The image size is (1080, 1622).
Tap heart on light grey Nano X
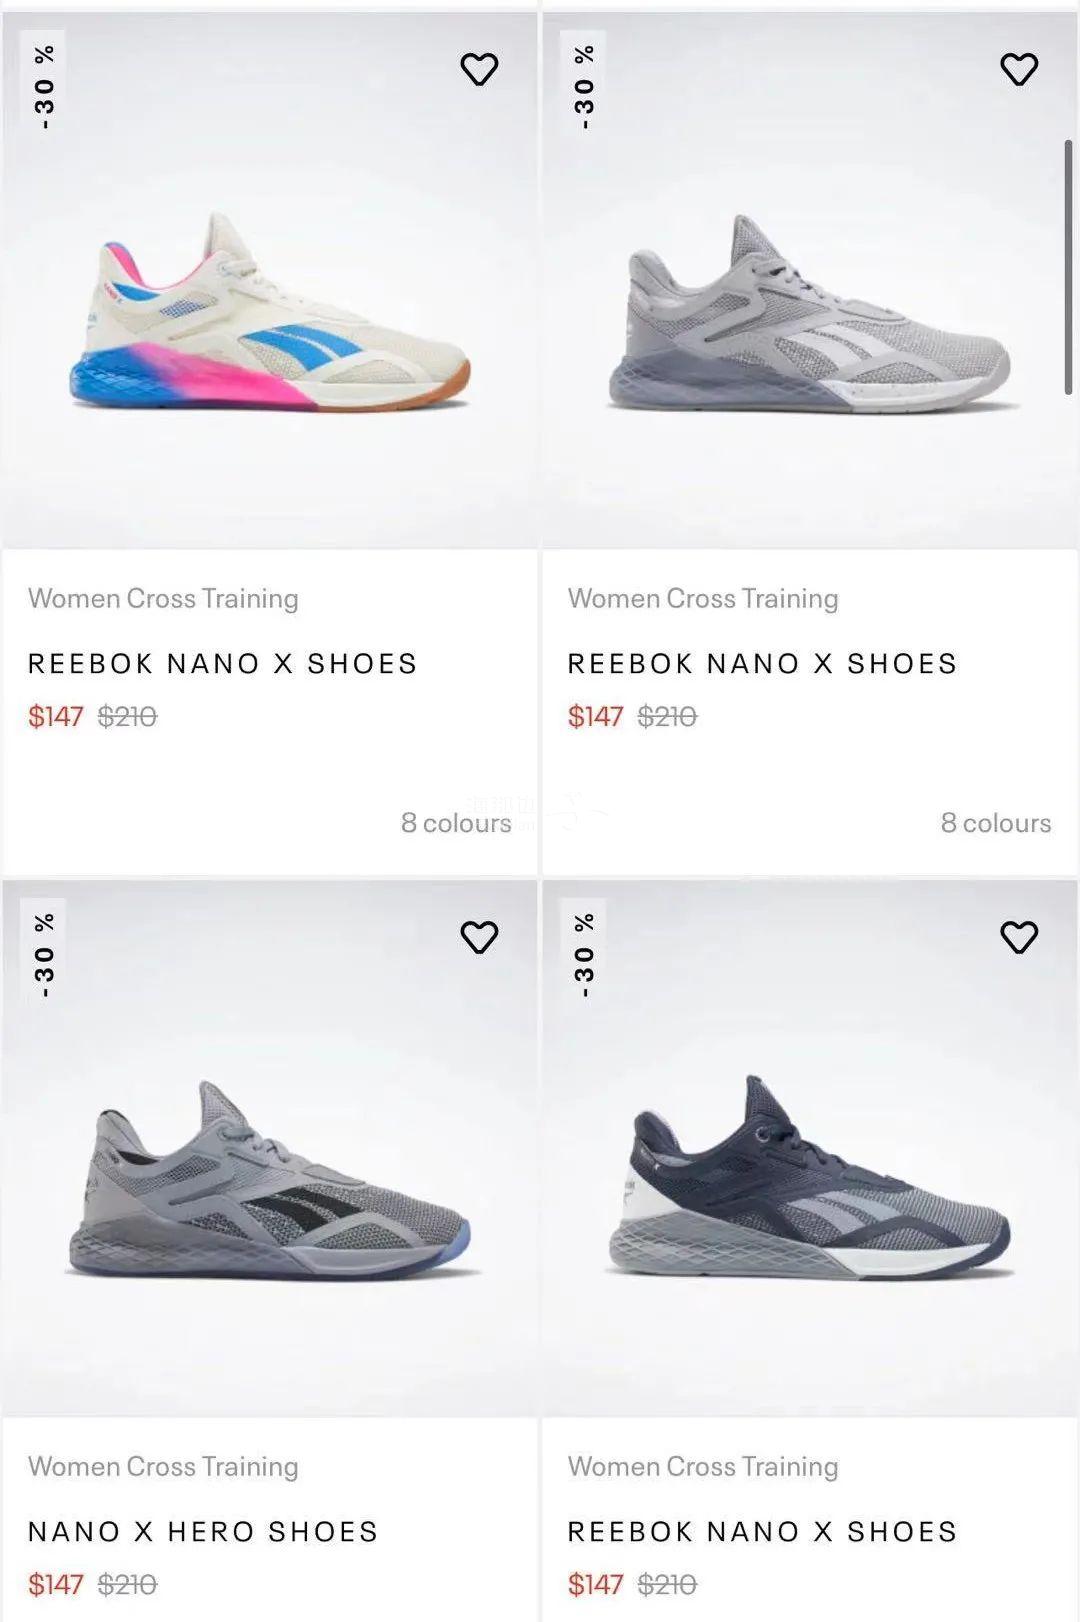click(1019, 69)
